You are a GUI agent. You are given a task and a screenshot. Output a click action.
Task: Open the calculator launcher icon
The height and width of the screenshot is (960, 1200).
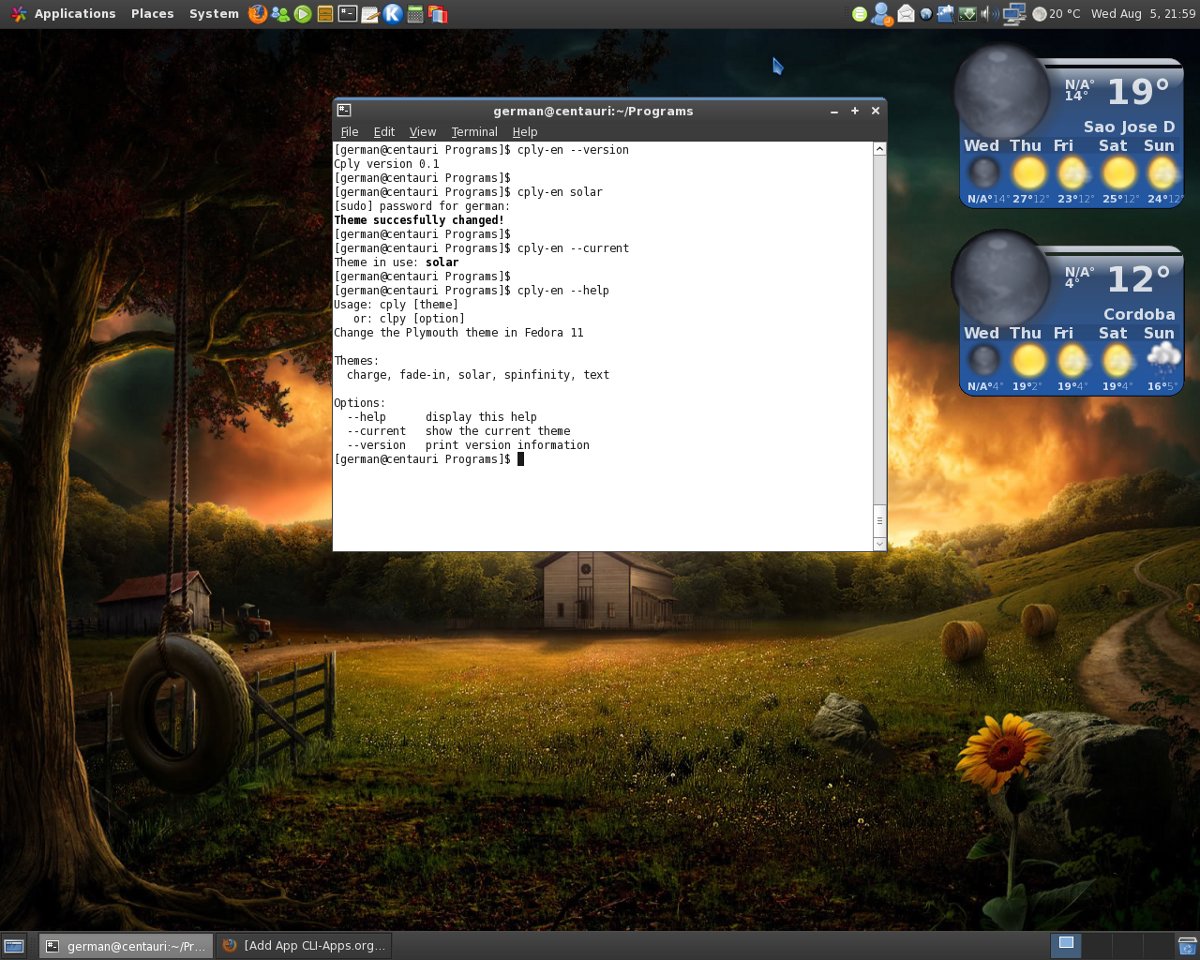click(415, 14)
